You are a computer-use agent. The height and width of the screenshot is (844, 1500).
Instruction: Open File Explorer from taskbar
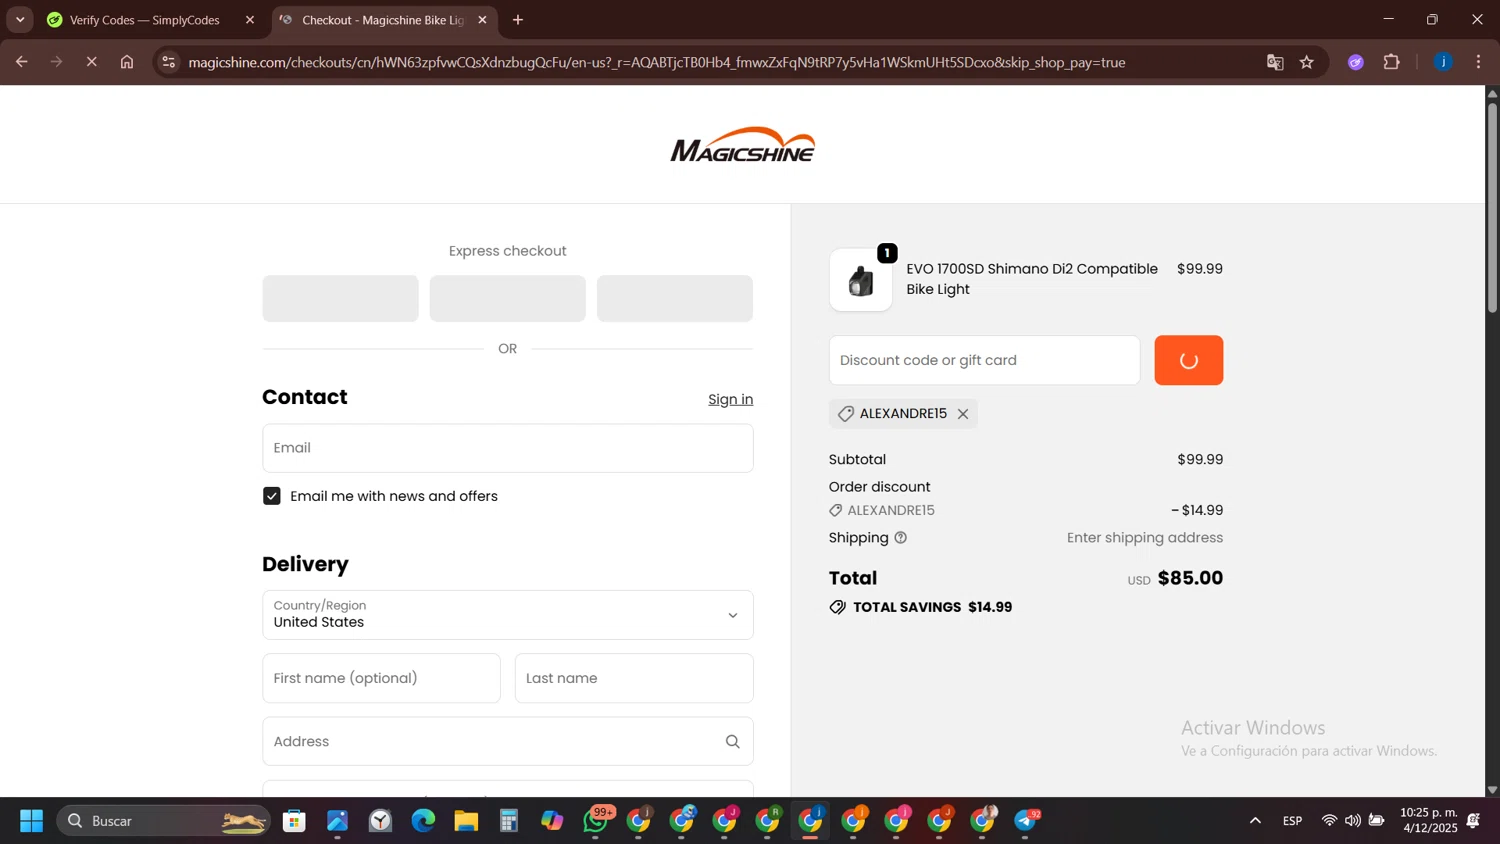pyautogui.click(x=466, y=821)
